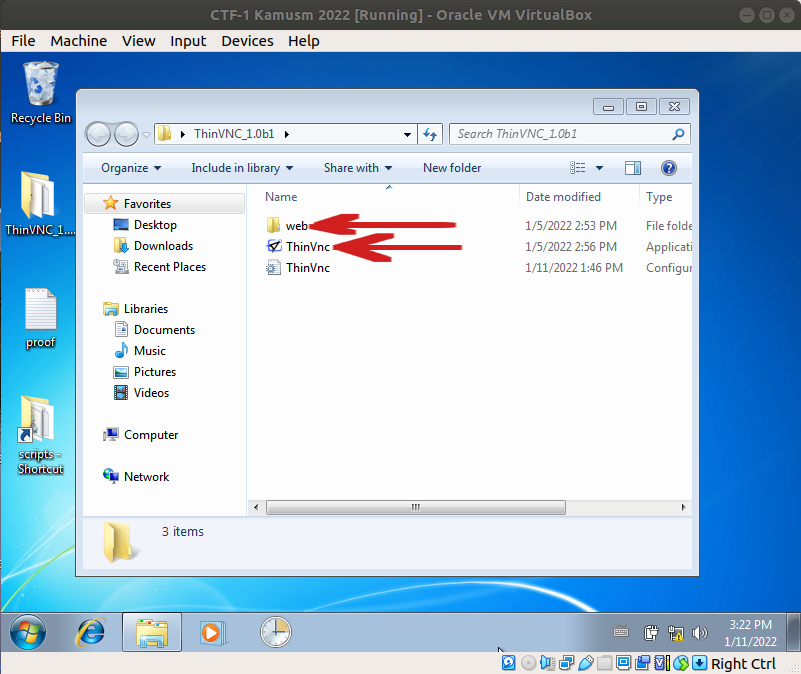Sort by Name column header
This screenshot has height=674, width=801.
click(281, 197)
